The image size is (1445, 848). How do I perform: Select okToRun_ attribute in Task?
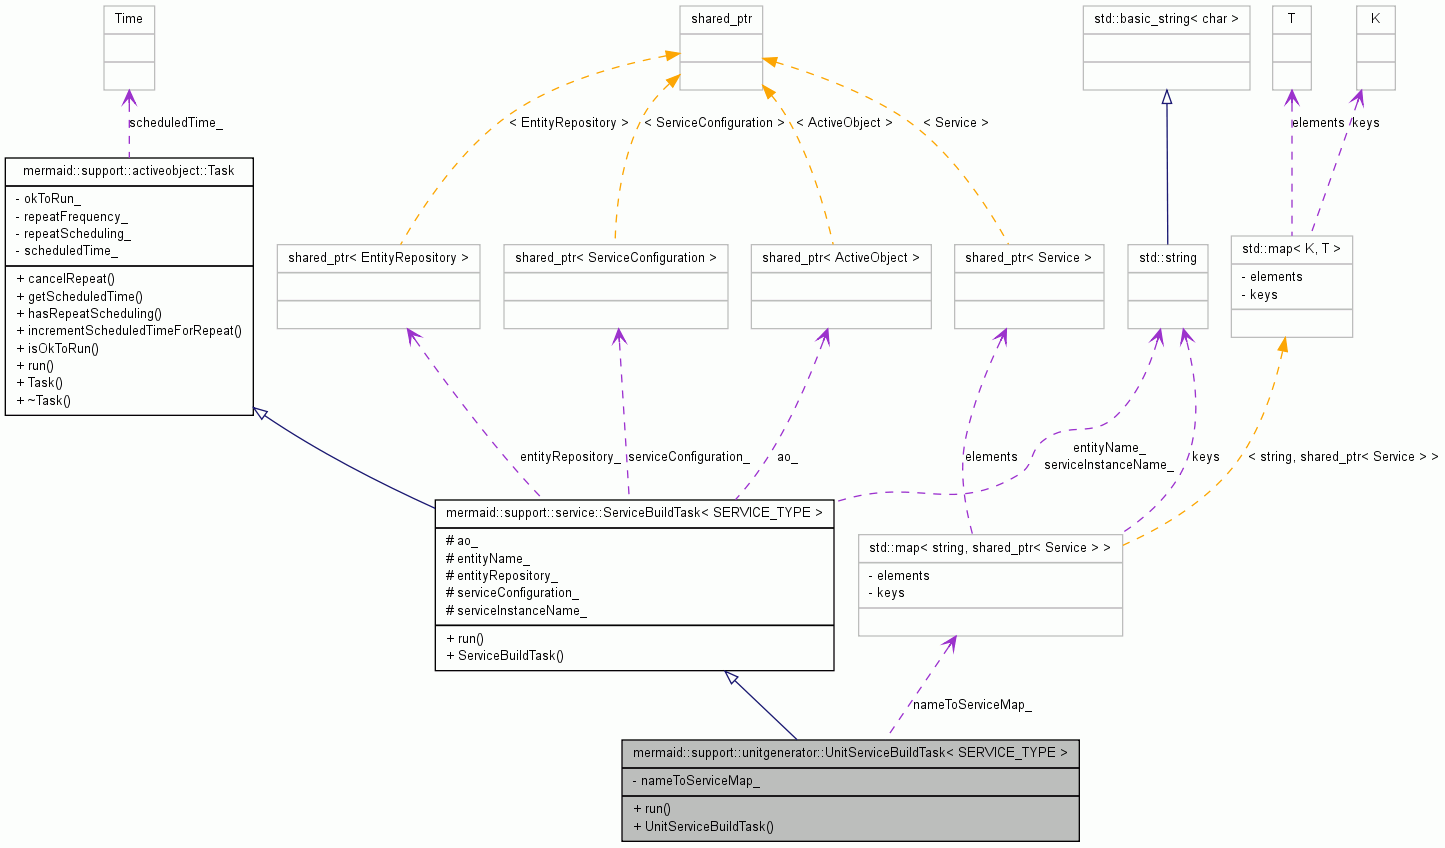pyautogui.click(x=48, y=198)
